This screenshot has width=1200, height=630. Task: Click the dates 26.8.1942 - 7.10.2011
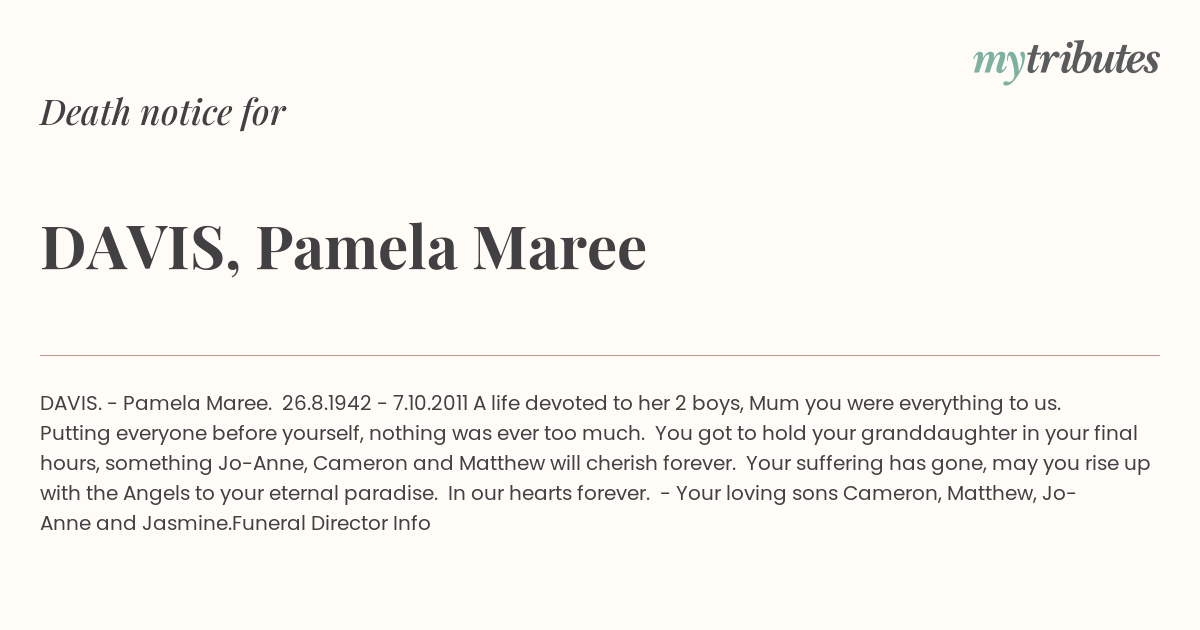375,403
